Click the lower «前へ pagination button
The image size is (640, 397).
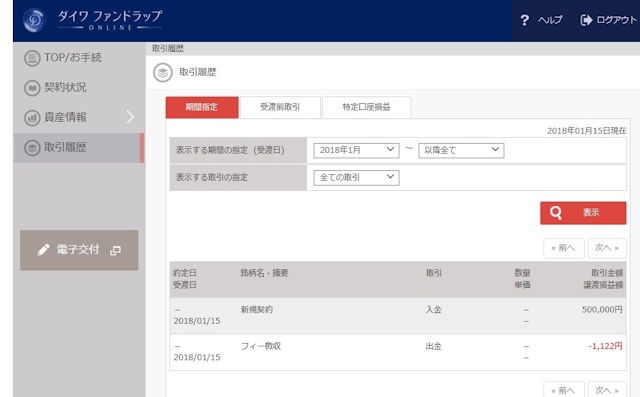(564, 390)
